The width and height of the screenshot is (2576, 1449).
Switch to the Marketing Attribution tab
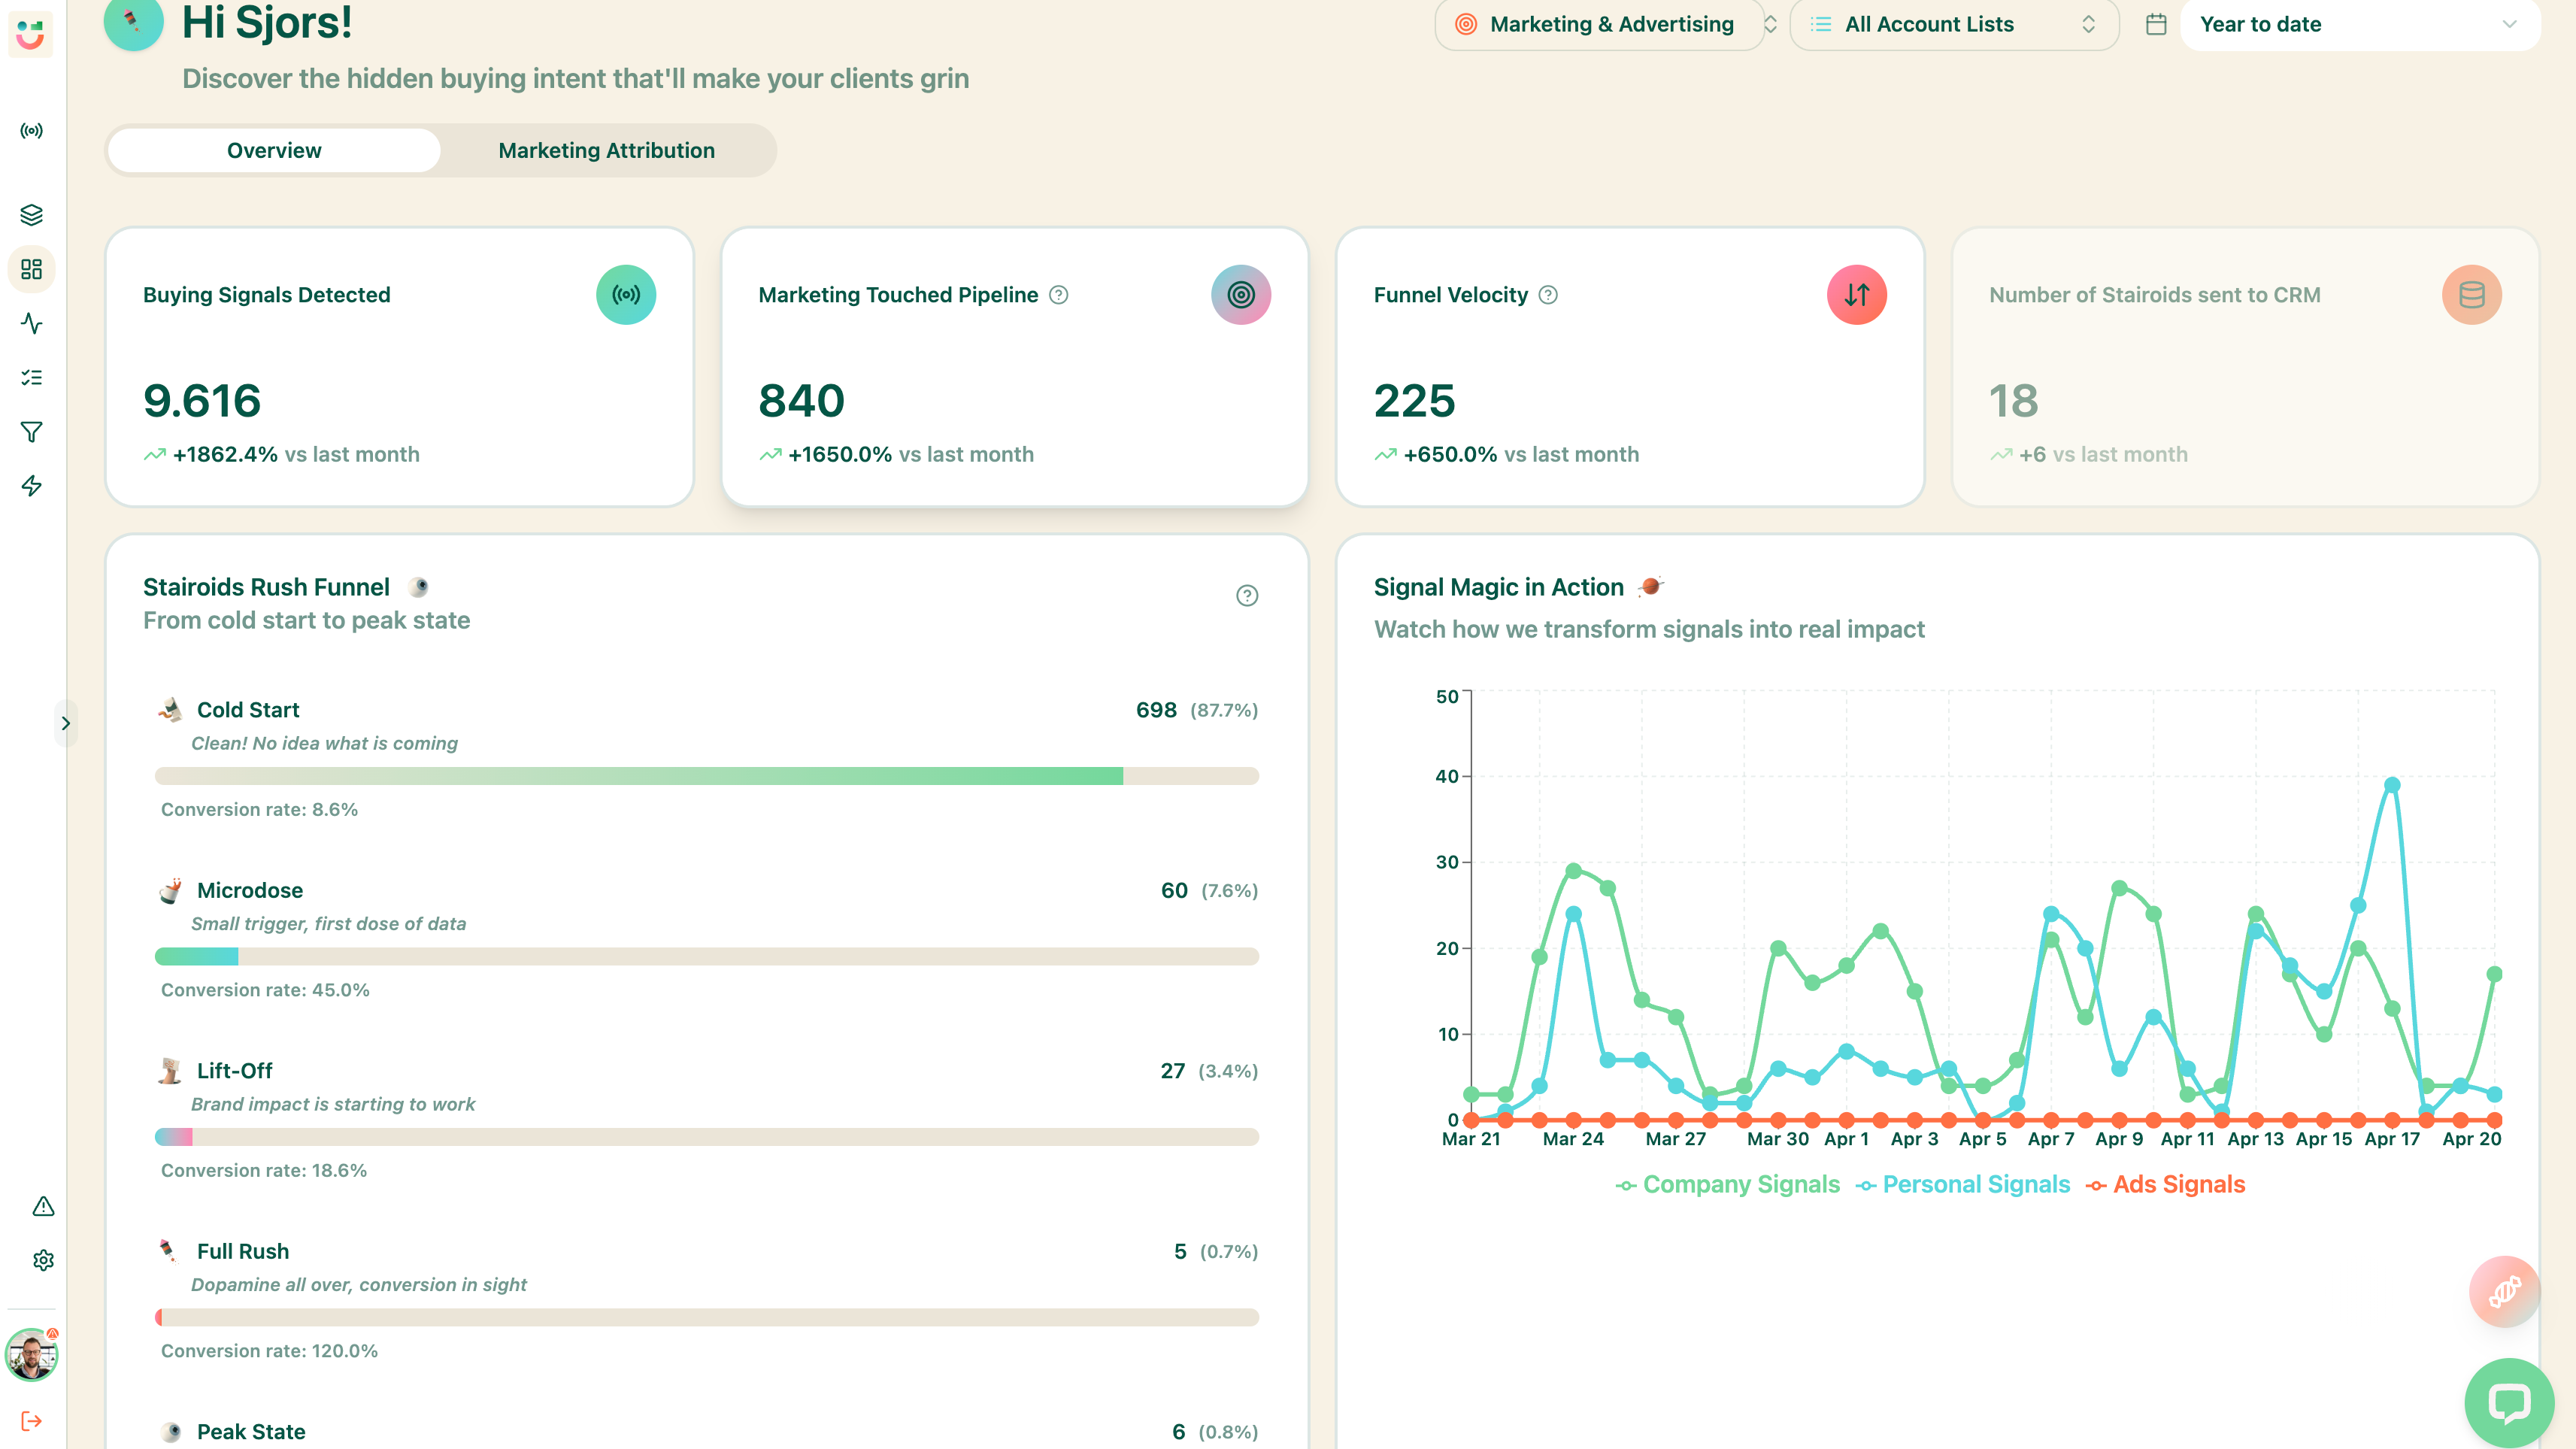point(607,150)
